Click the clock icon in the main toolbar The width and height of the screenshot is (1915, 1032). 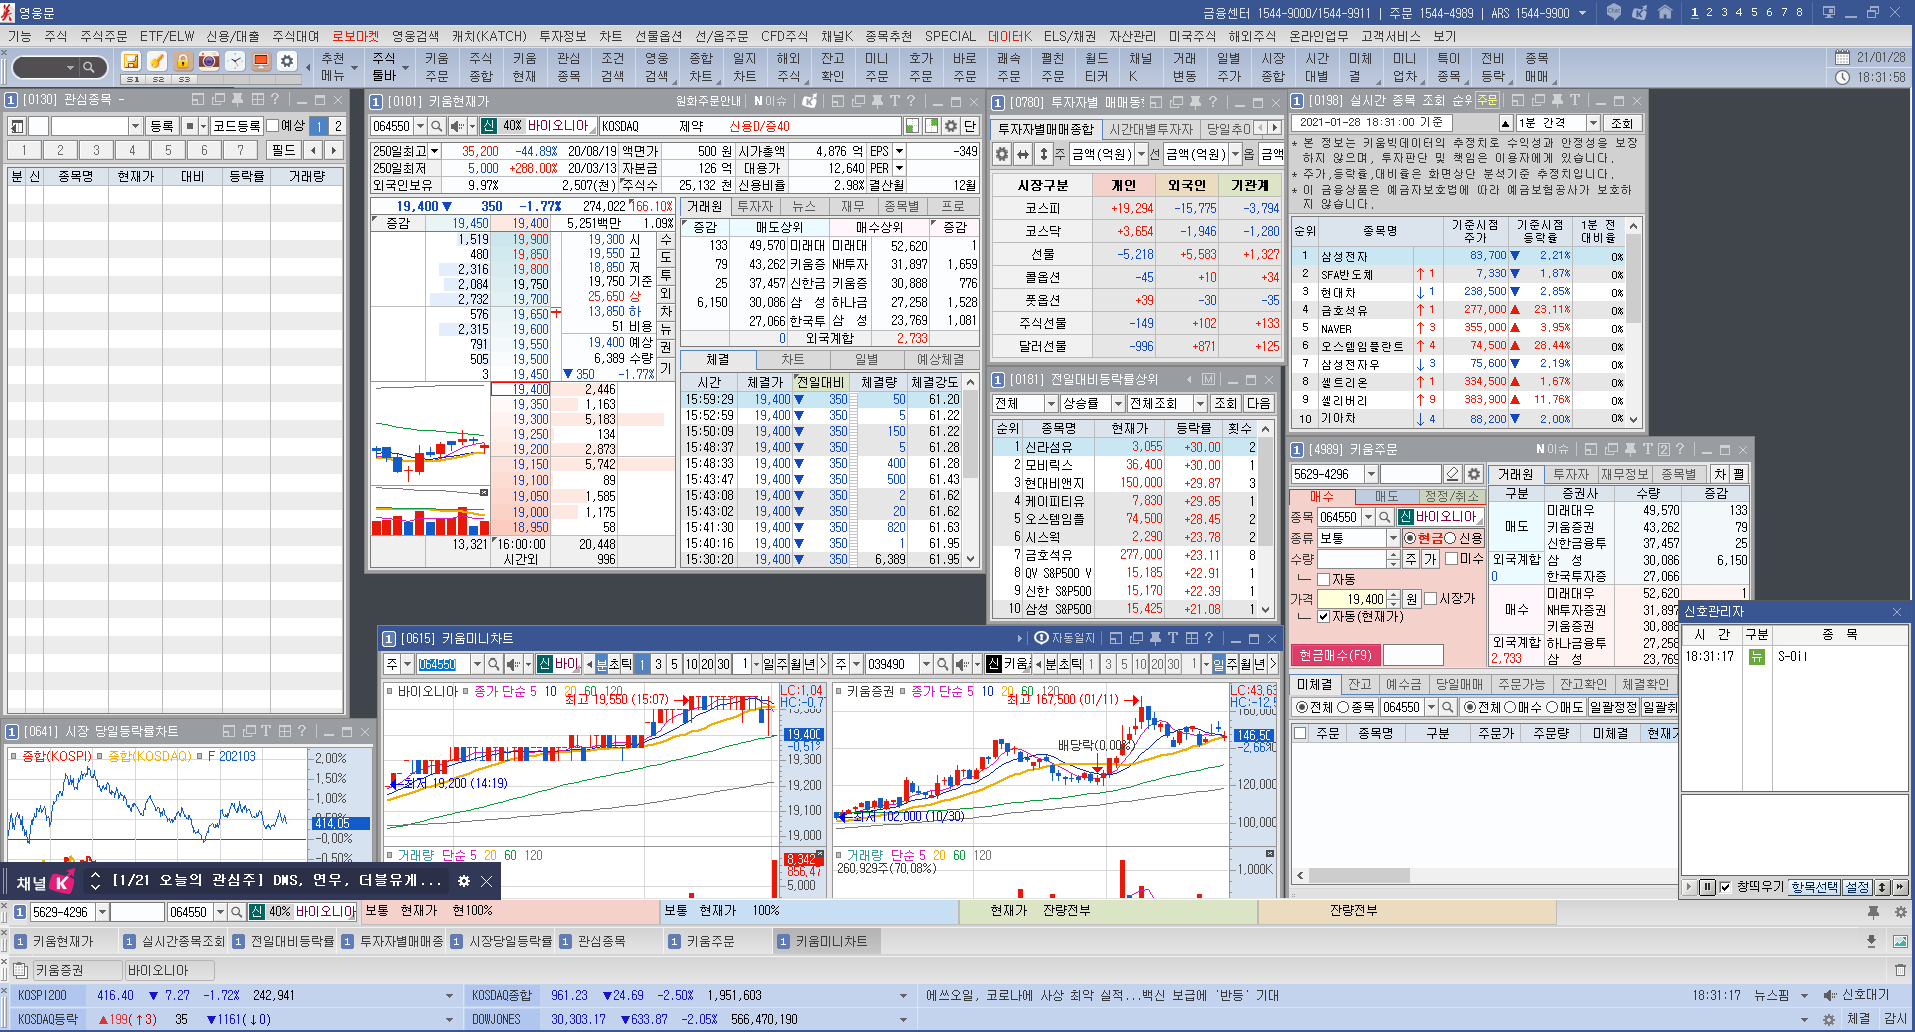point(235,61)
